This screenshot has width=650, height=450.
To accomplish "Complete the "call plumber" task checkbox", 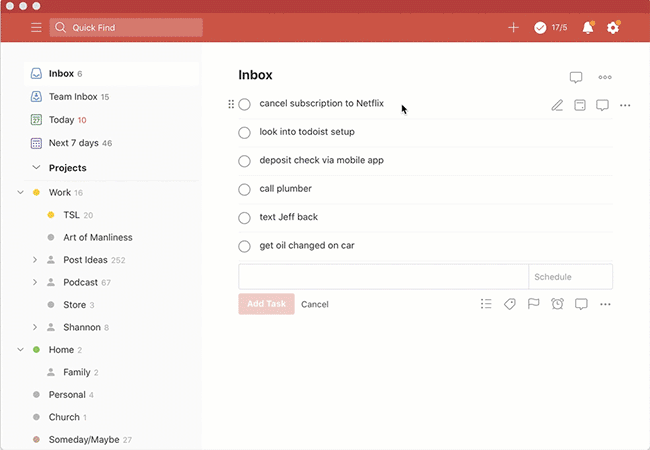I will 244,189.
